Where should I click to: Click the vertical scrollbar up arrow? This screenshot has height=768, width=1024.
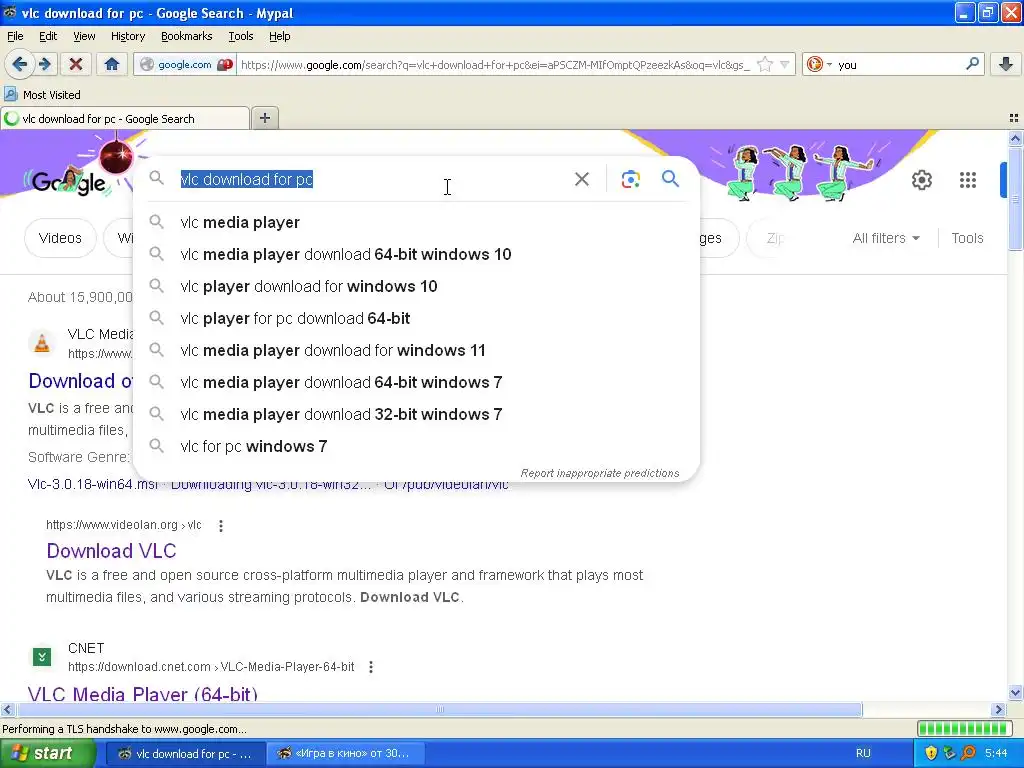[1015, 138]
